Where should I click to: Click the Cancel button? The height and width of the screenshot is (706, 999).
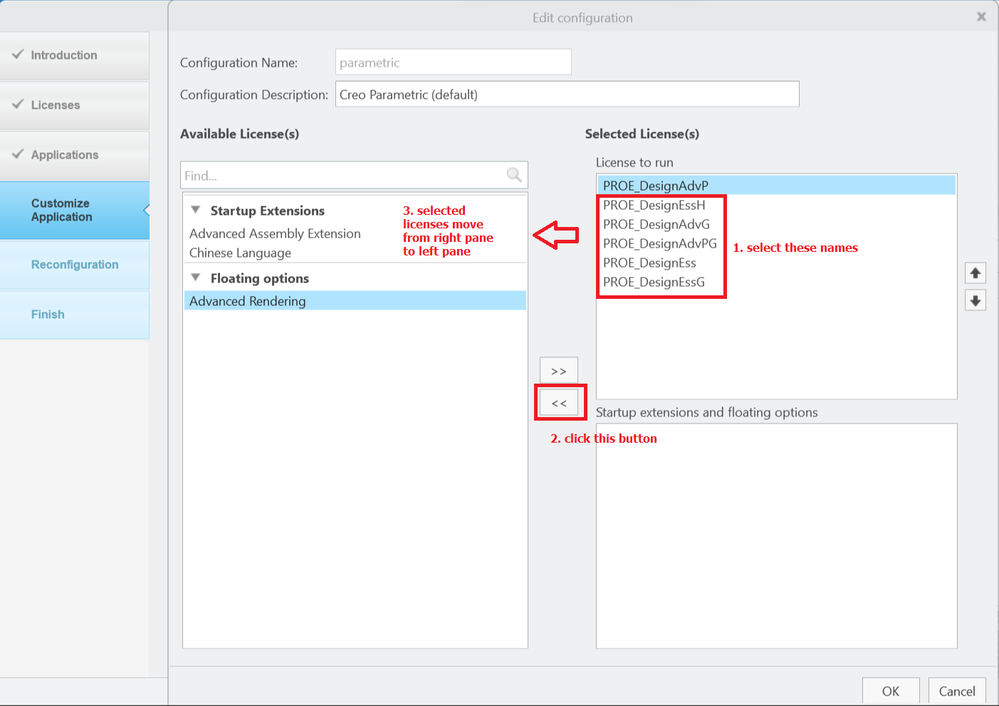(957, 691)
